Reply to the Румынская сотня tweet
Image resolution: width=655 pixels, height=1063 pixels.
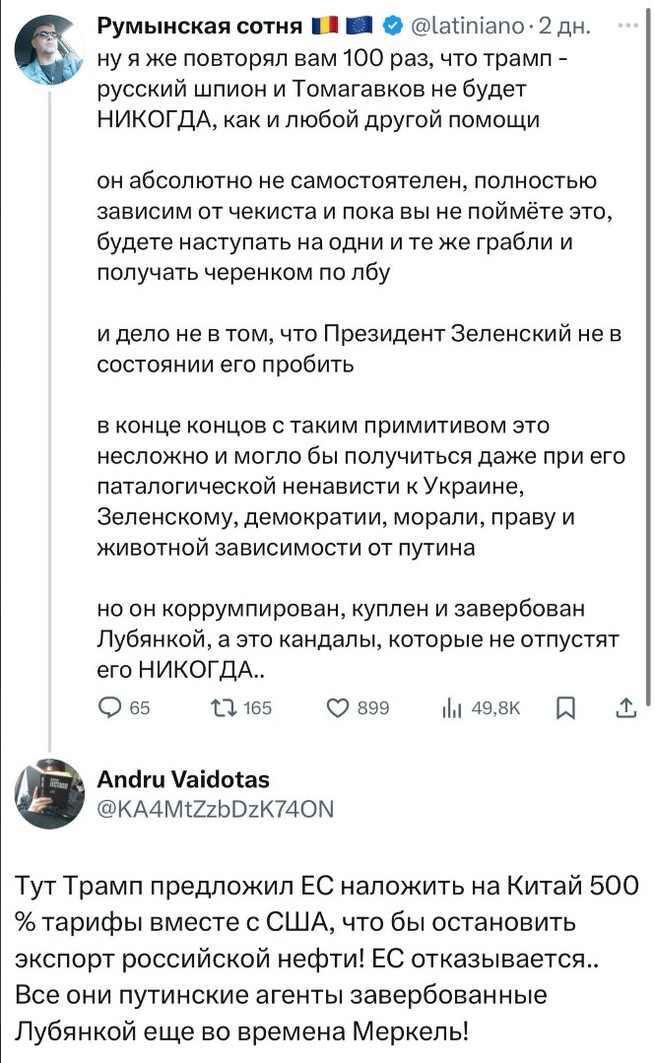pos(108,709)
